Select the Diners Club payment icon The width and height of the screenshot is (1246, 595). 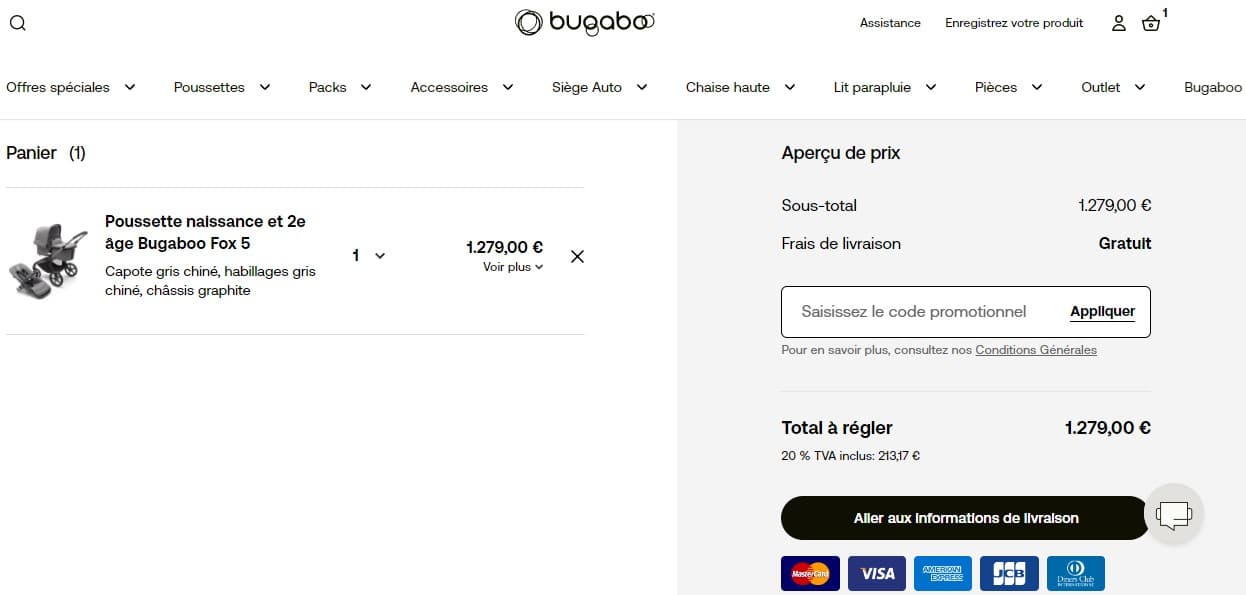[x=1075, y=573]
